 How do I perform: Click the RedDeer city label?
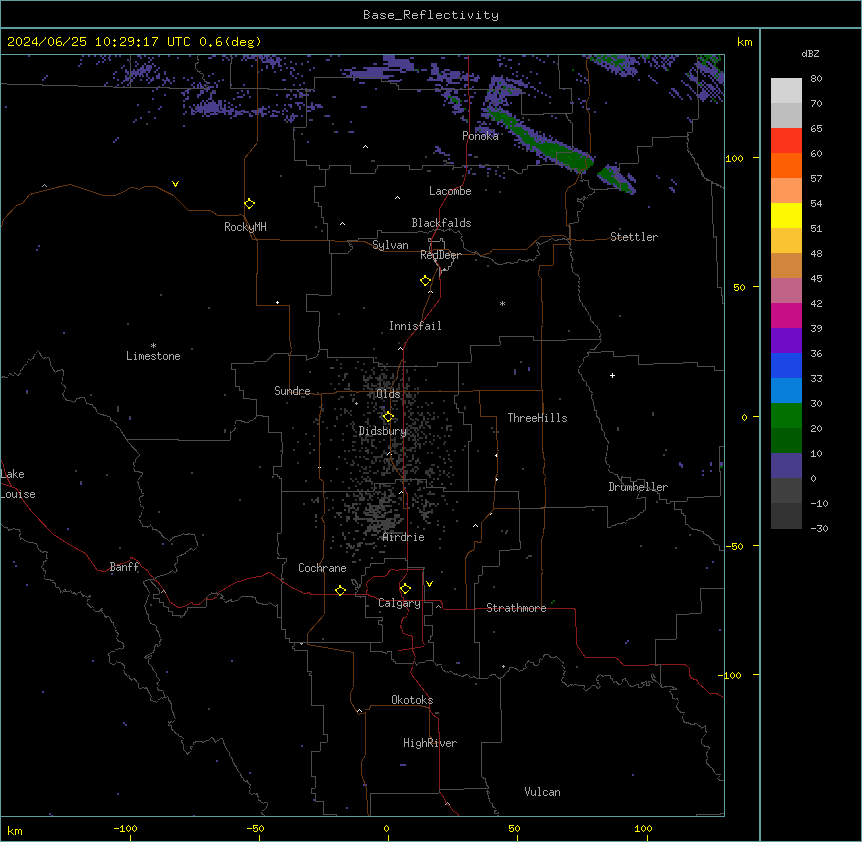point(441,255)
